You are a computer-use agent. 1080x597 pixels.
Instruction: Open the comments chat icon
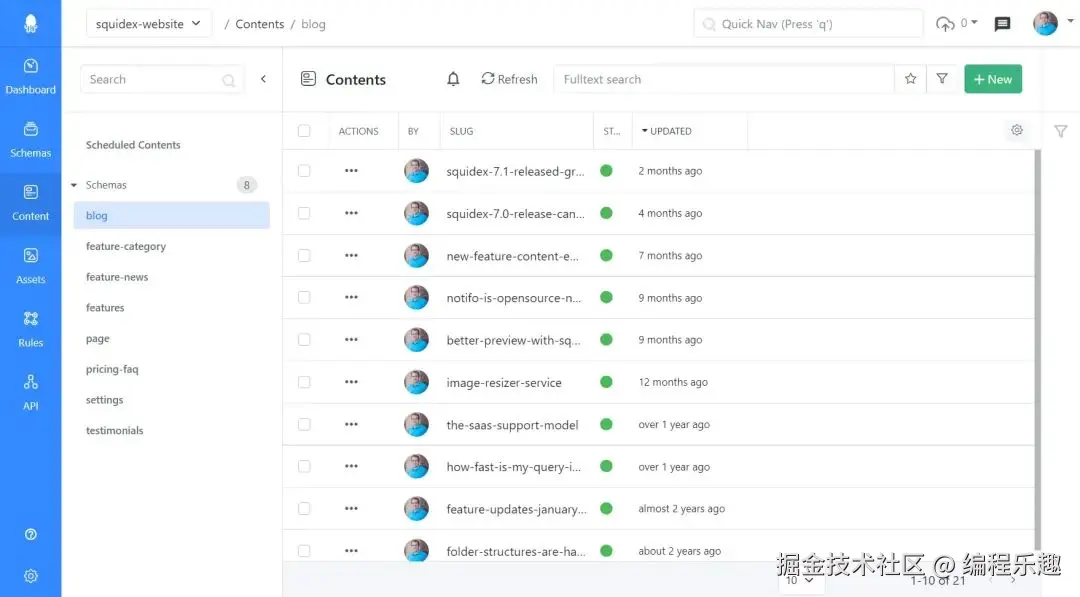click(x=1002, y=24)
